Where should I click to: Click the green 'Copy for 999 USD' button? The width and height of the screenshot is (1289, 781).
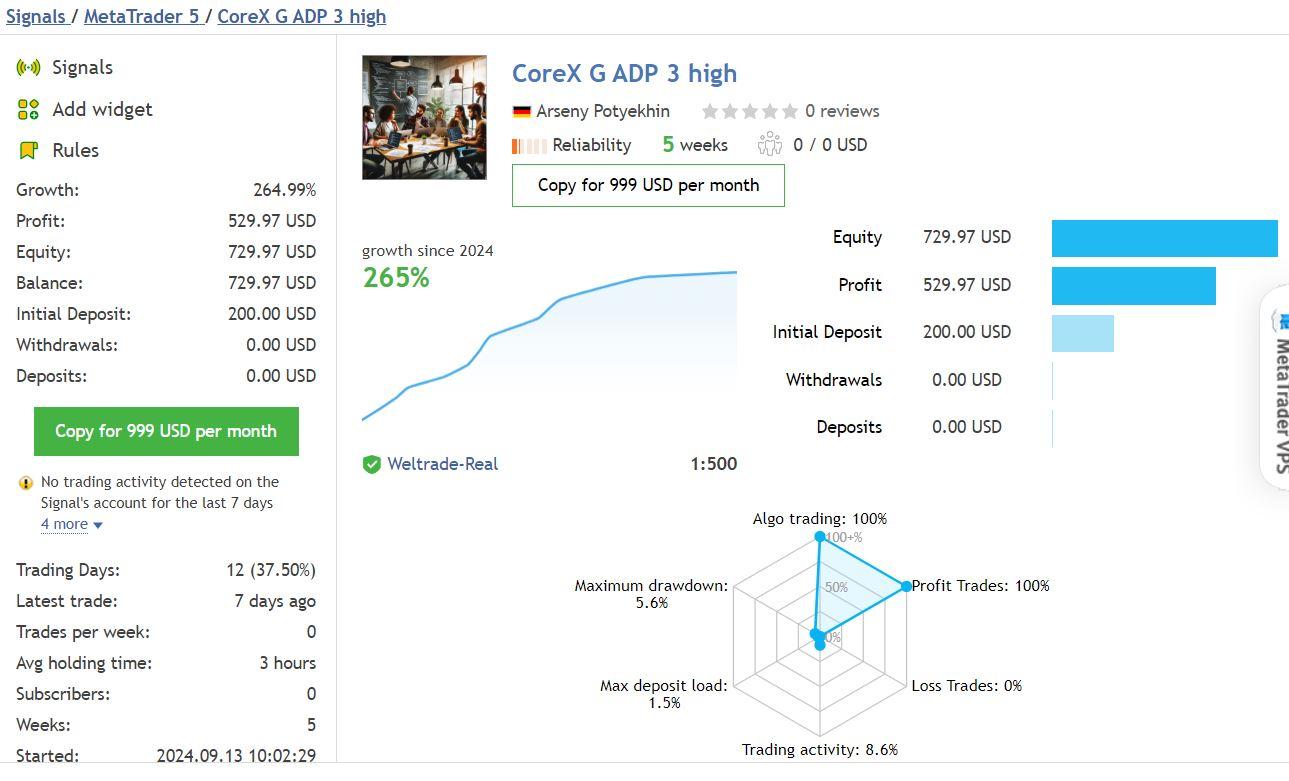click(166, 431)
